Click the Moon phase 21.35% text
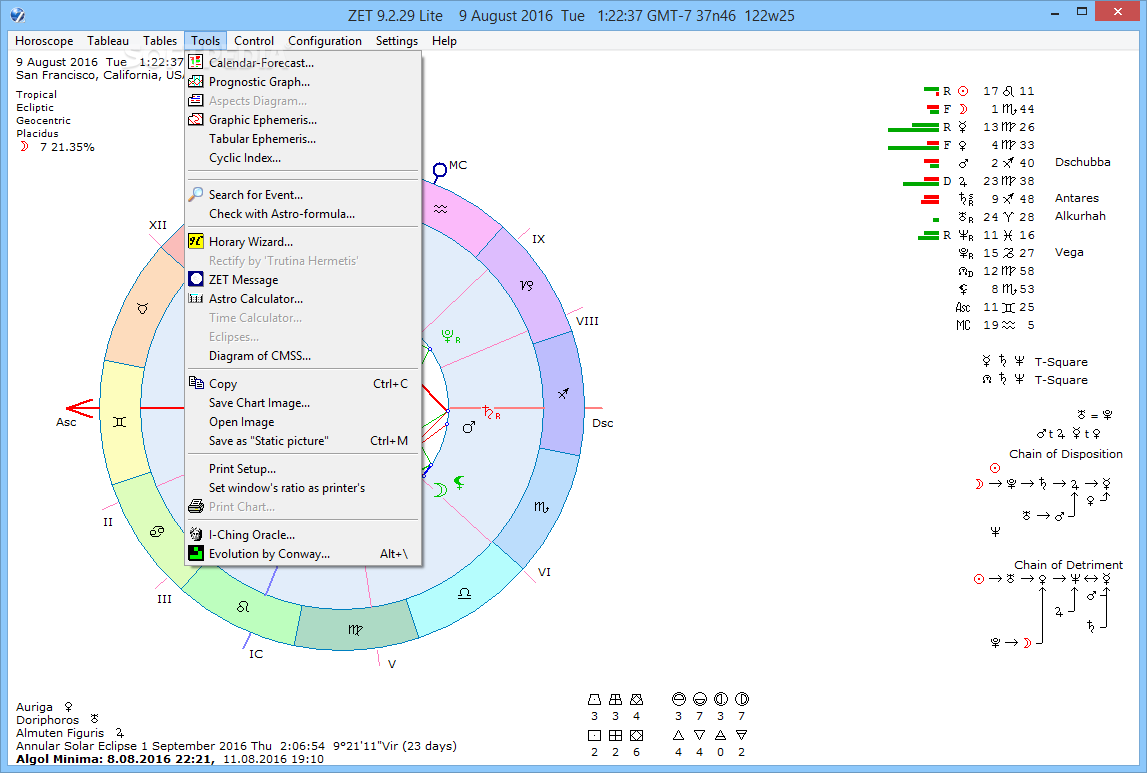This screenshot has height=773, width=1147. tap(67, 147)
